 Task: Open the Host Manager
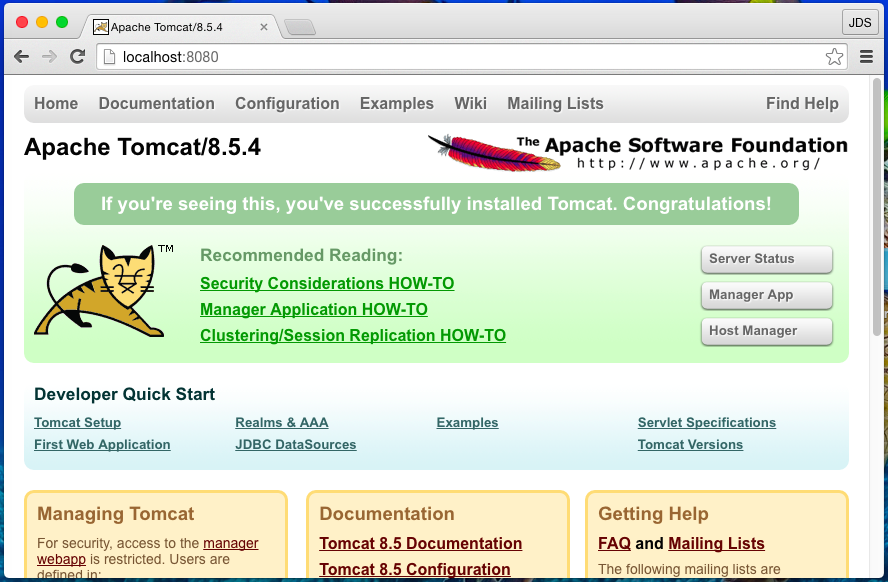point(766,331)
